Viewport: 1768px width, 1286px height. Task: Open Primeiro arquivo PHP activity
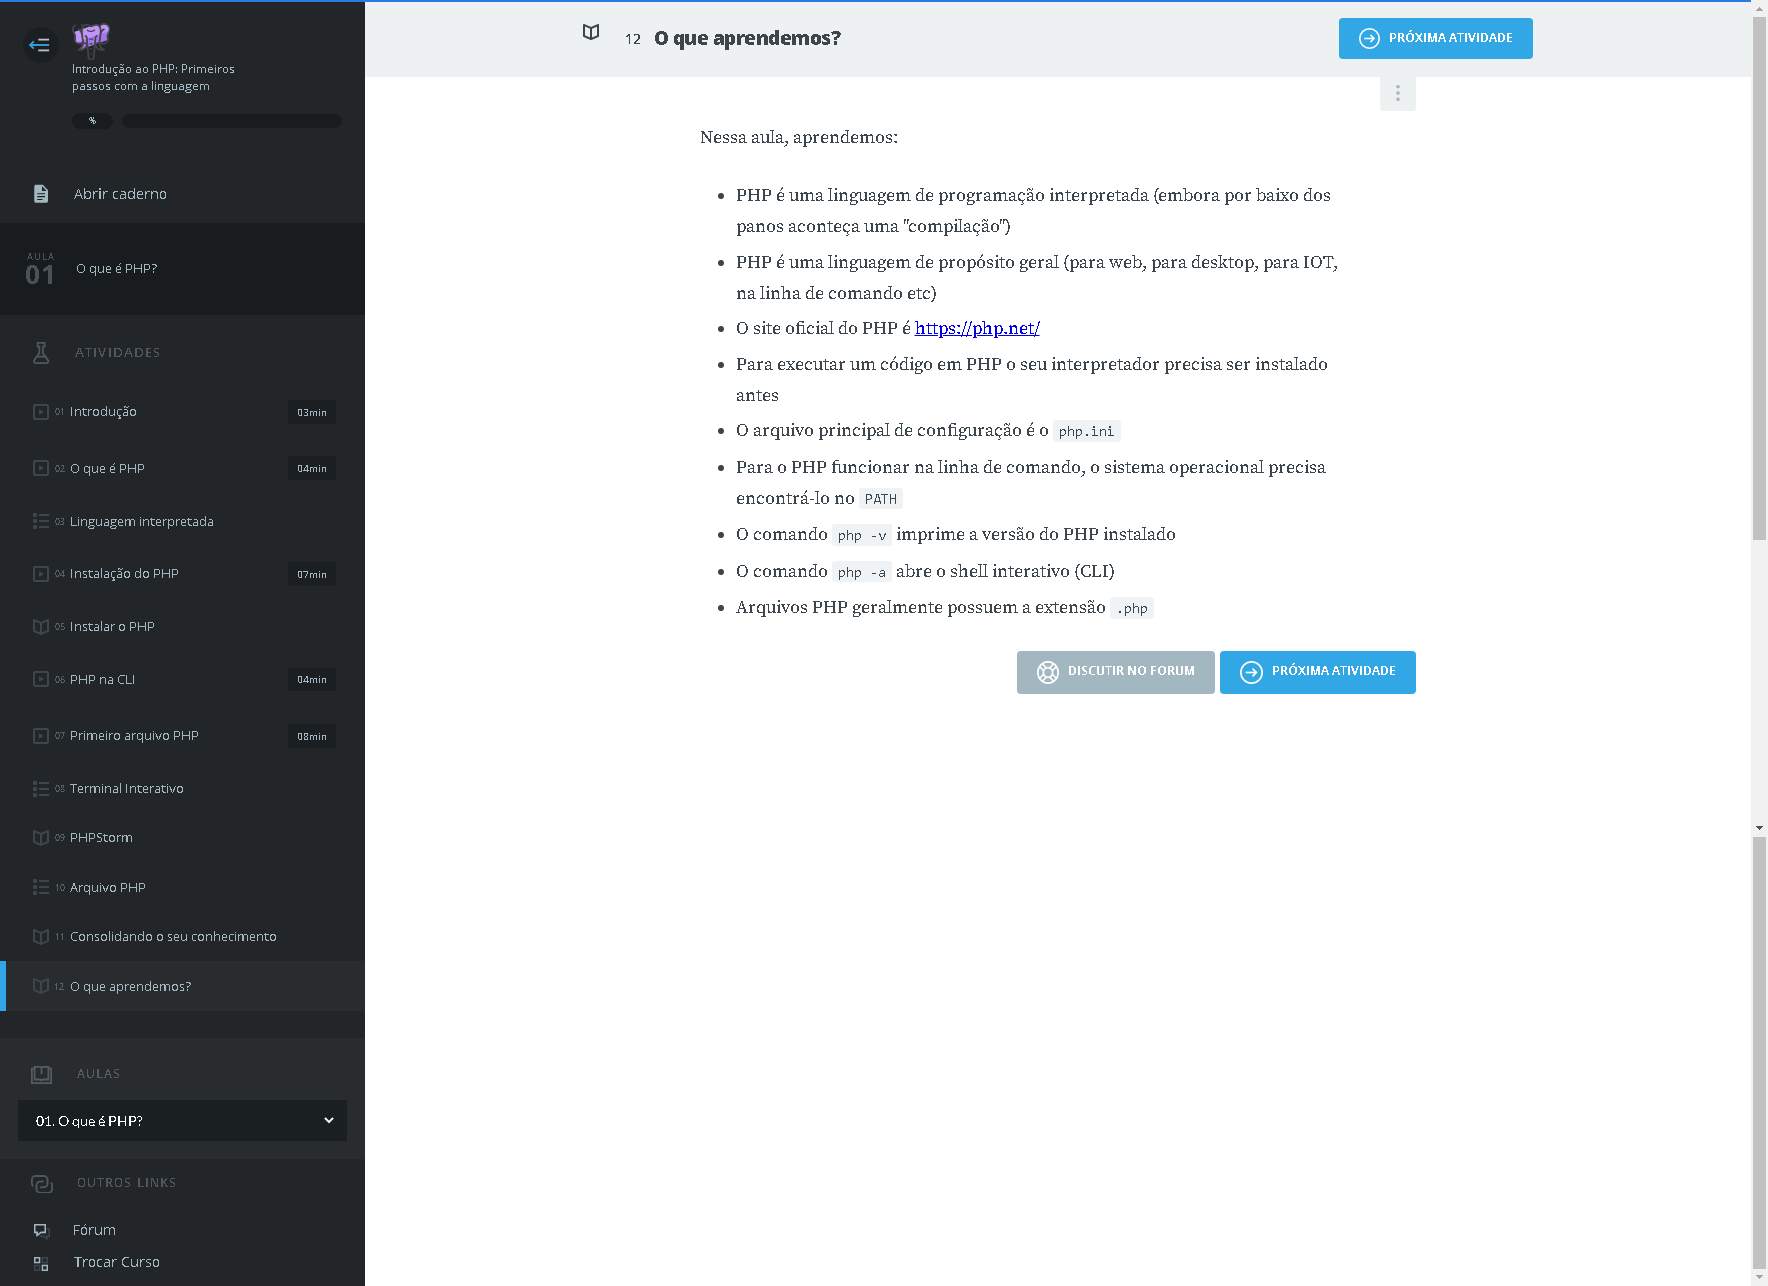click(134, 736)
